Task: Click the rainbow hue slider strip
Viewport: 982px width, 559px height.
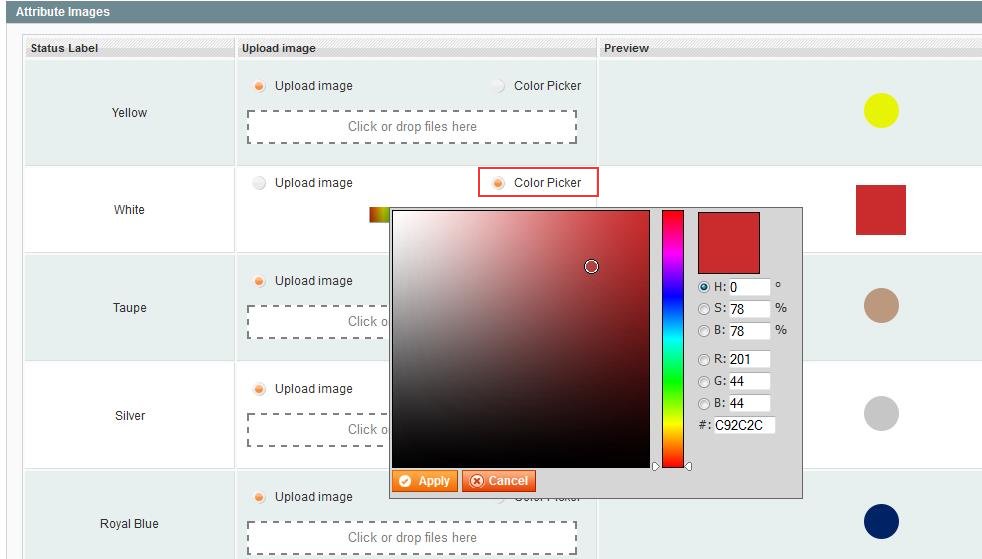Action: pos(673,338)
